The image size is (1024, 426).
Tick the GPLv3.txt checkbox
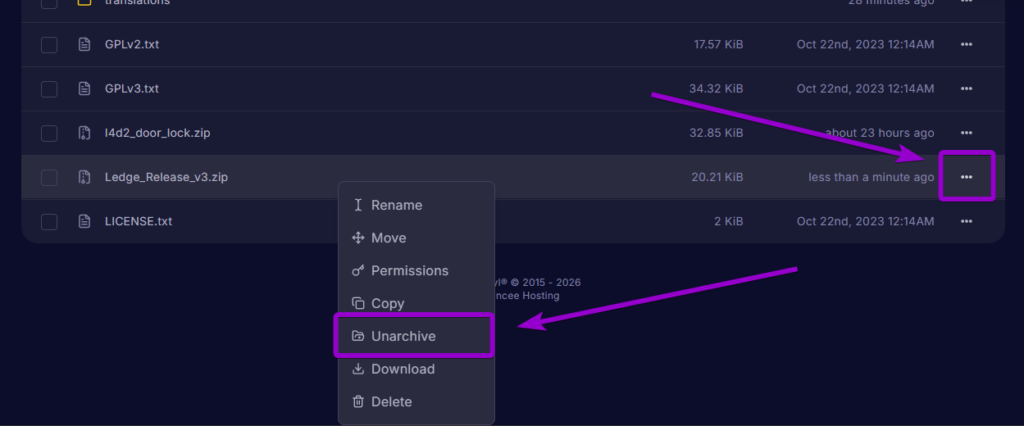pos(49,89)
